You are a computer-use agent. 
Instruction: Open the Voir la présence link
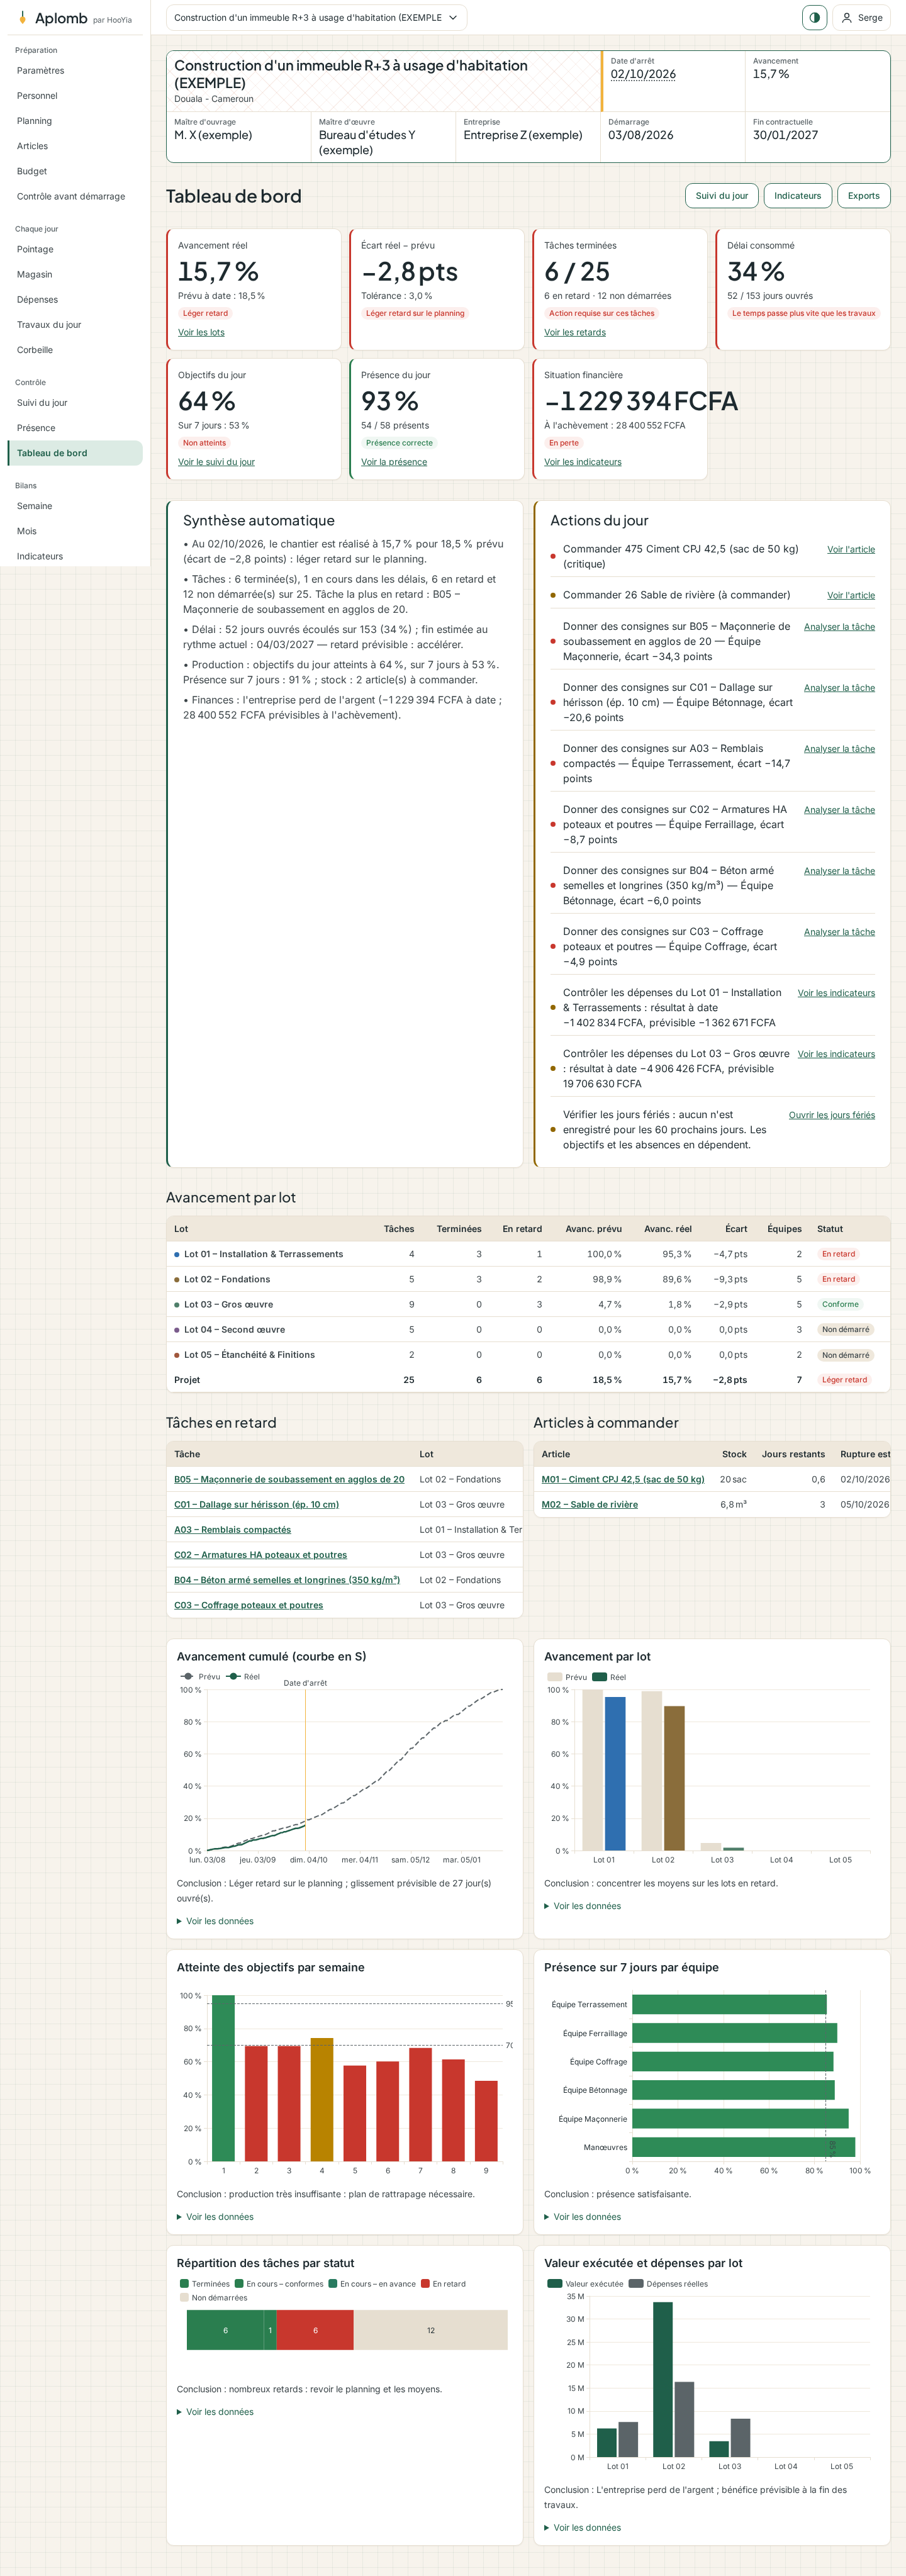tap(394, 462)
